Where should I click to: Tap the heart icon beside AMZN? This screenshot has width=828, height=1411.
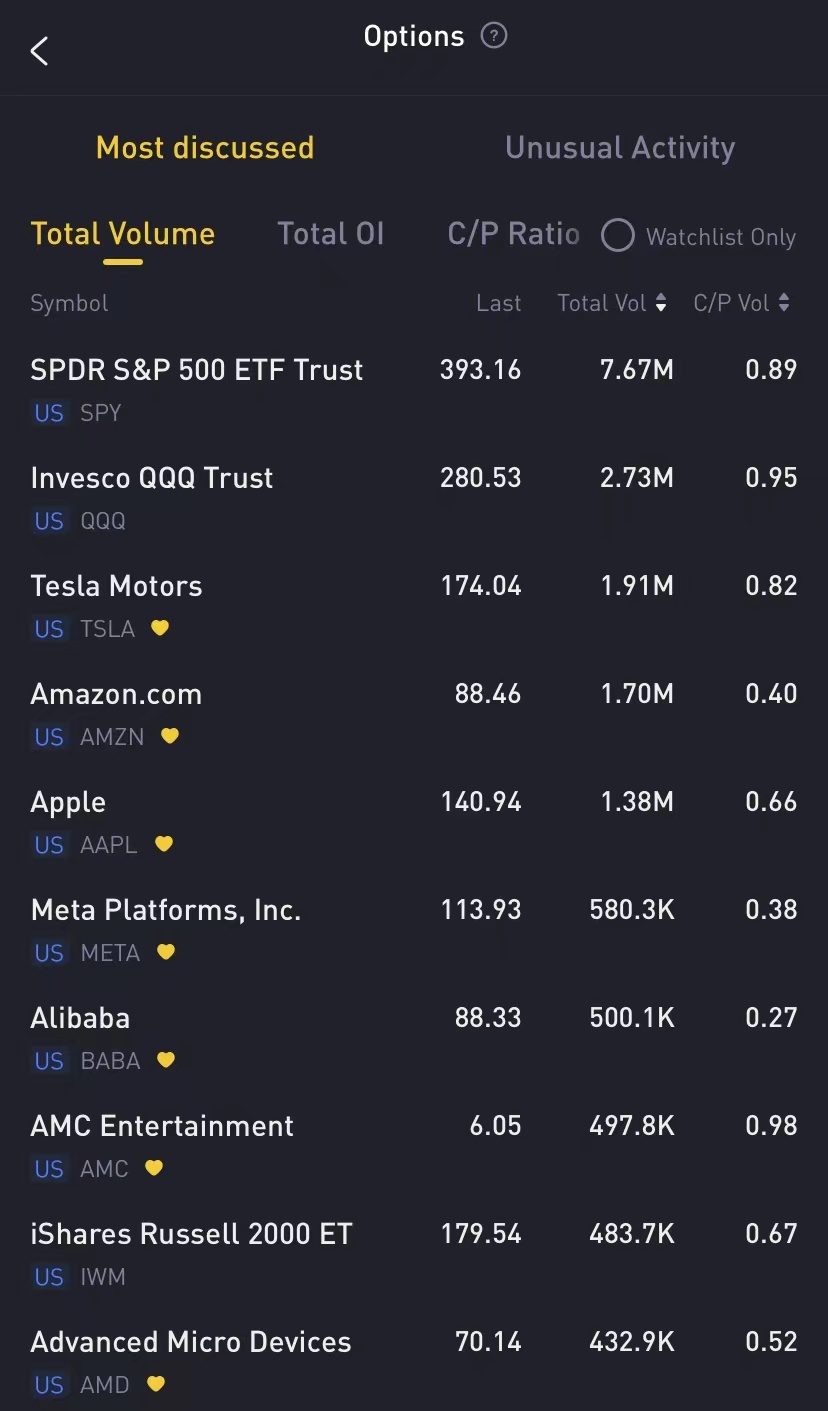170,736
